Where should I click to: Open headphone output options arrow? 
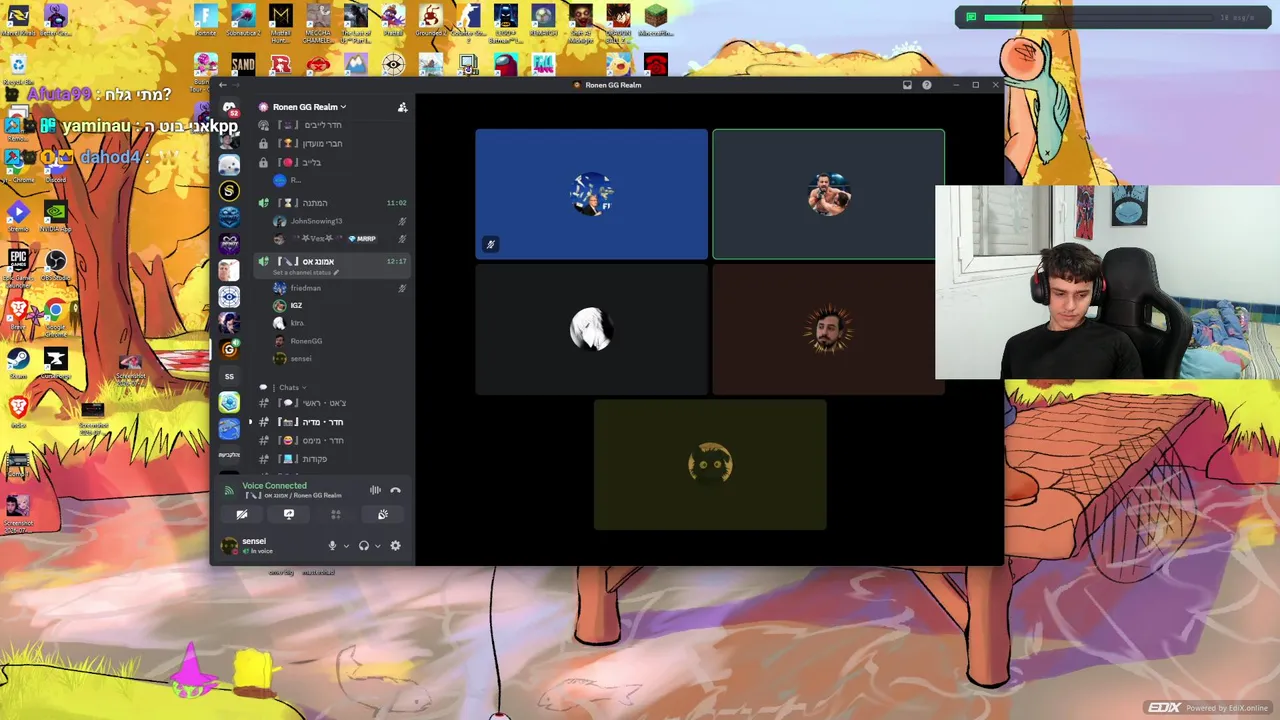coord(377,546)
